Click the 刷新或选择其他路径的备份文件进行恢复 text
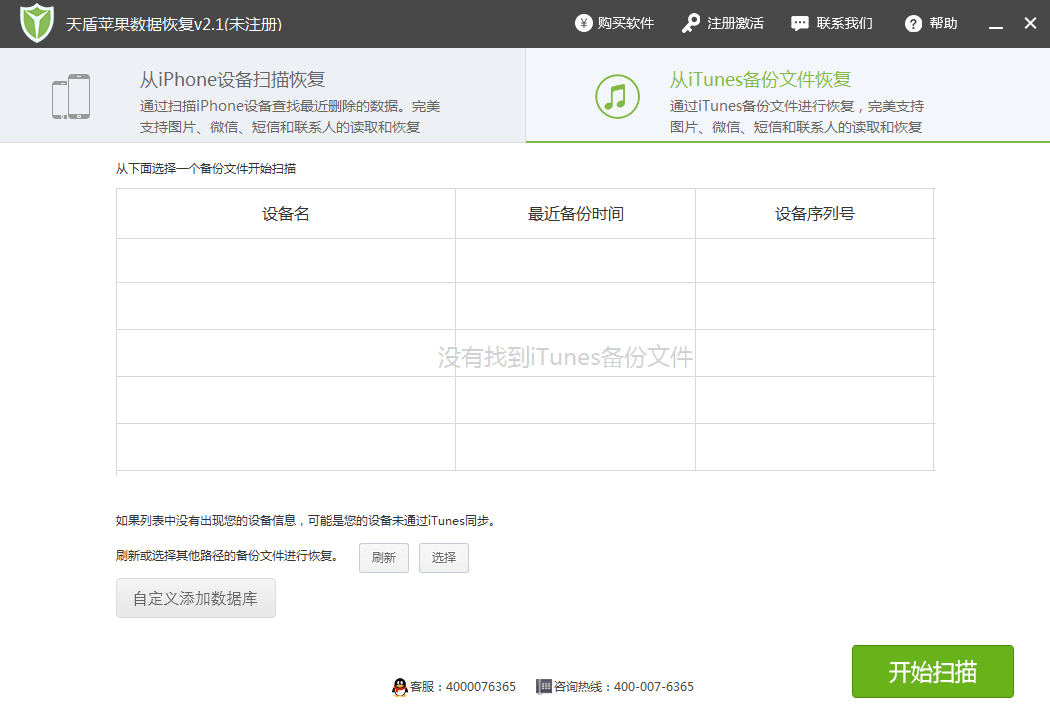This screenshot has width=1050, height=709. tap(227, 556)
